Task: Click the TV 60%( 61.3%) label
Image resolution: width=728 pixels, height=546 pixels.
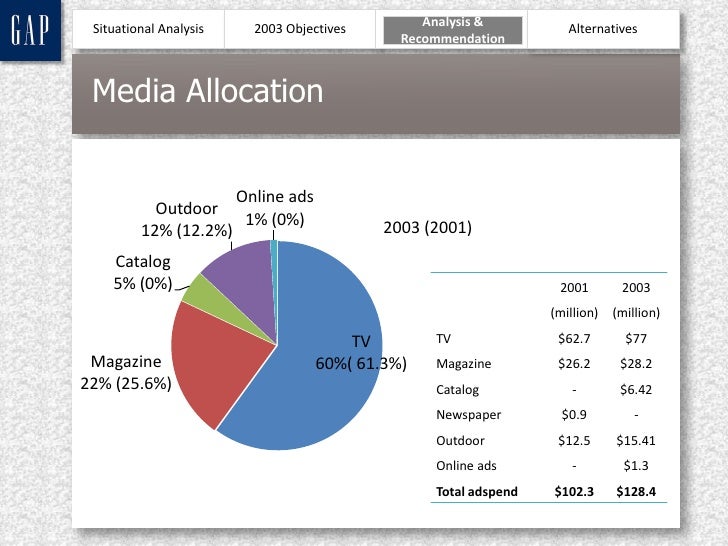Action: coord(361,352)
